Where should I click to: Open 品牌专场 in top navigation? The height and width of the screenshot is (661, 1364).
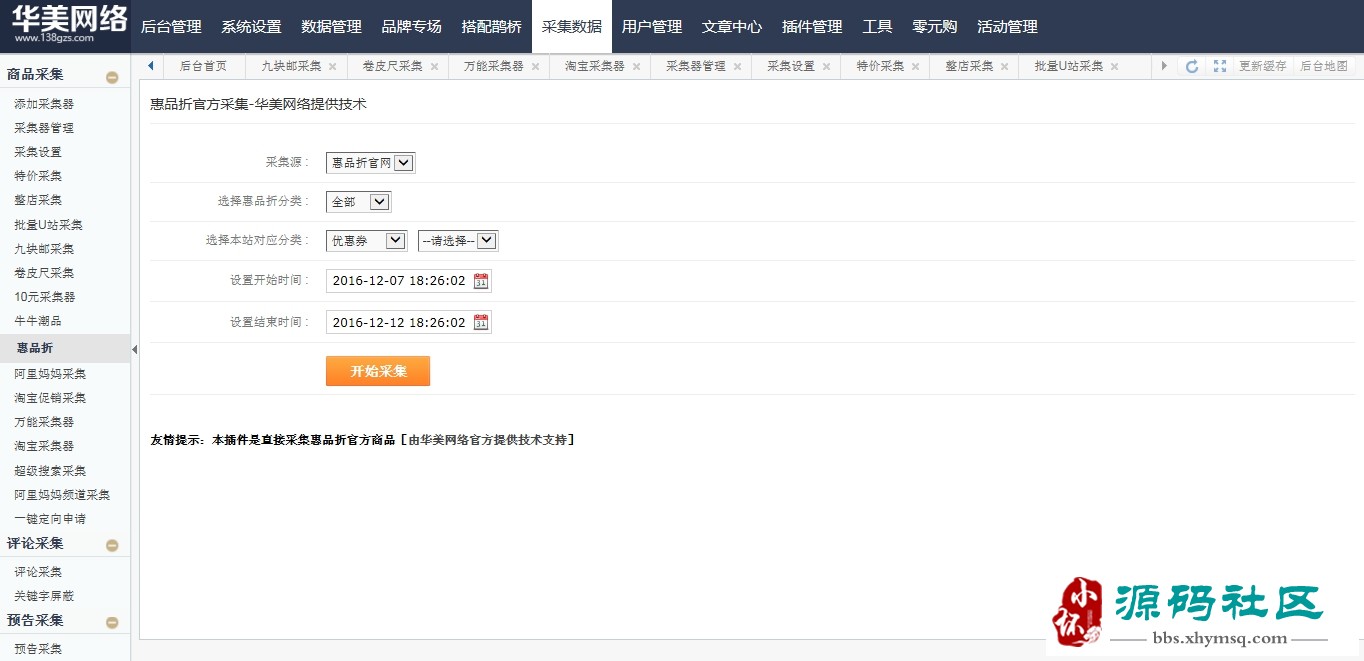411,27
